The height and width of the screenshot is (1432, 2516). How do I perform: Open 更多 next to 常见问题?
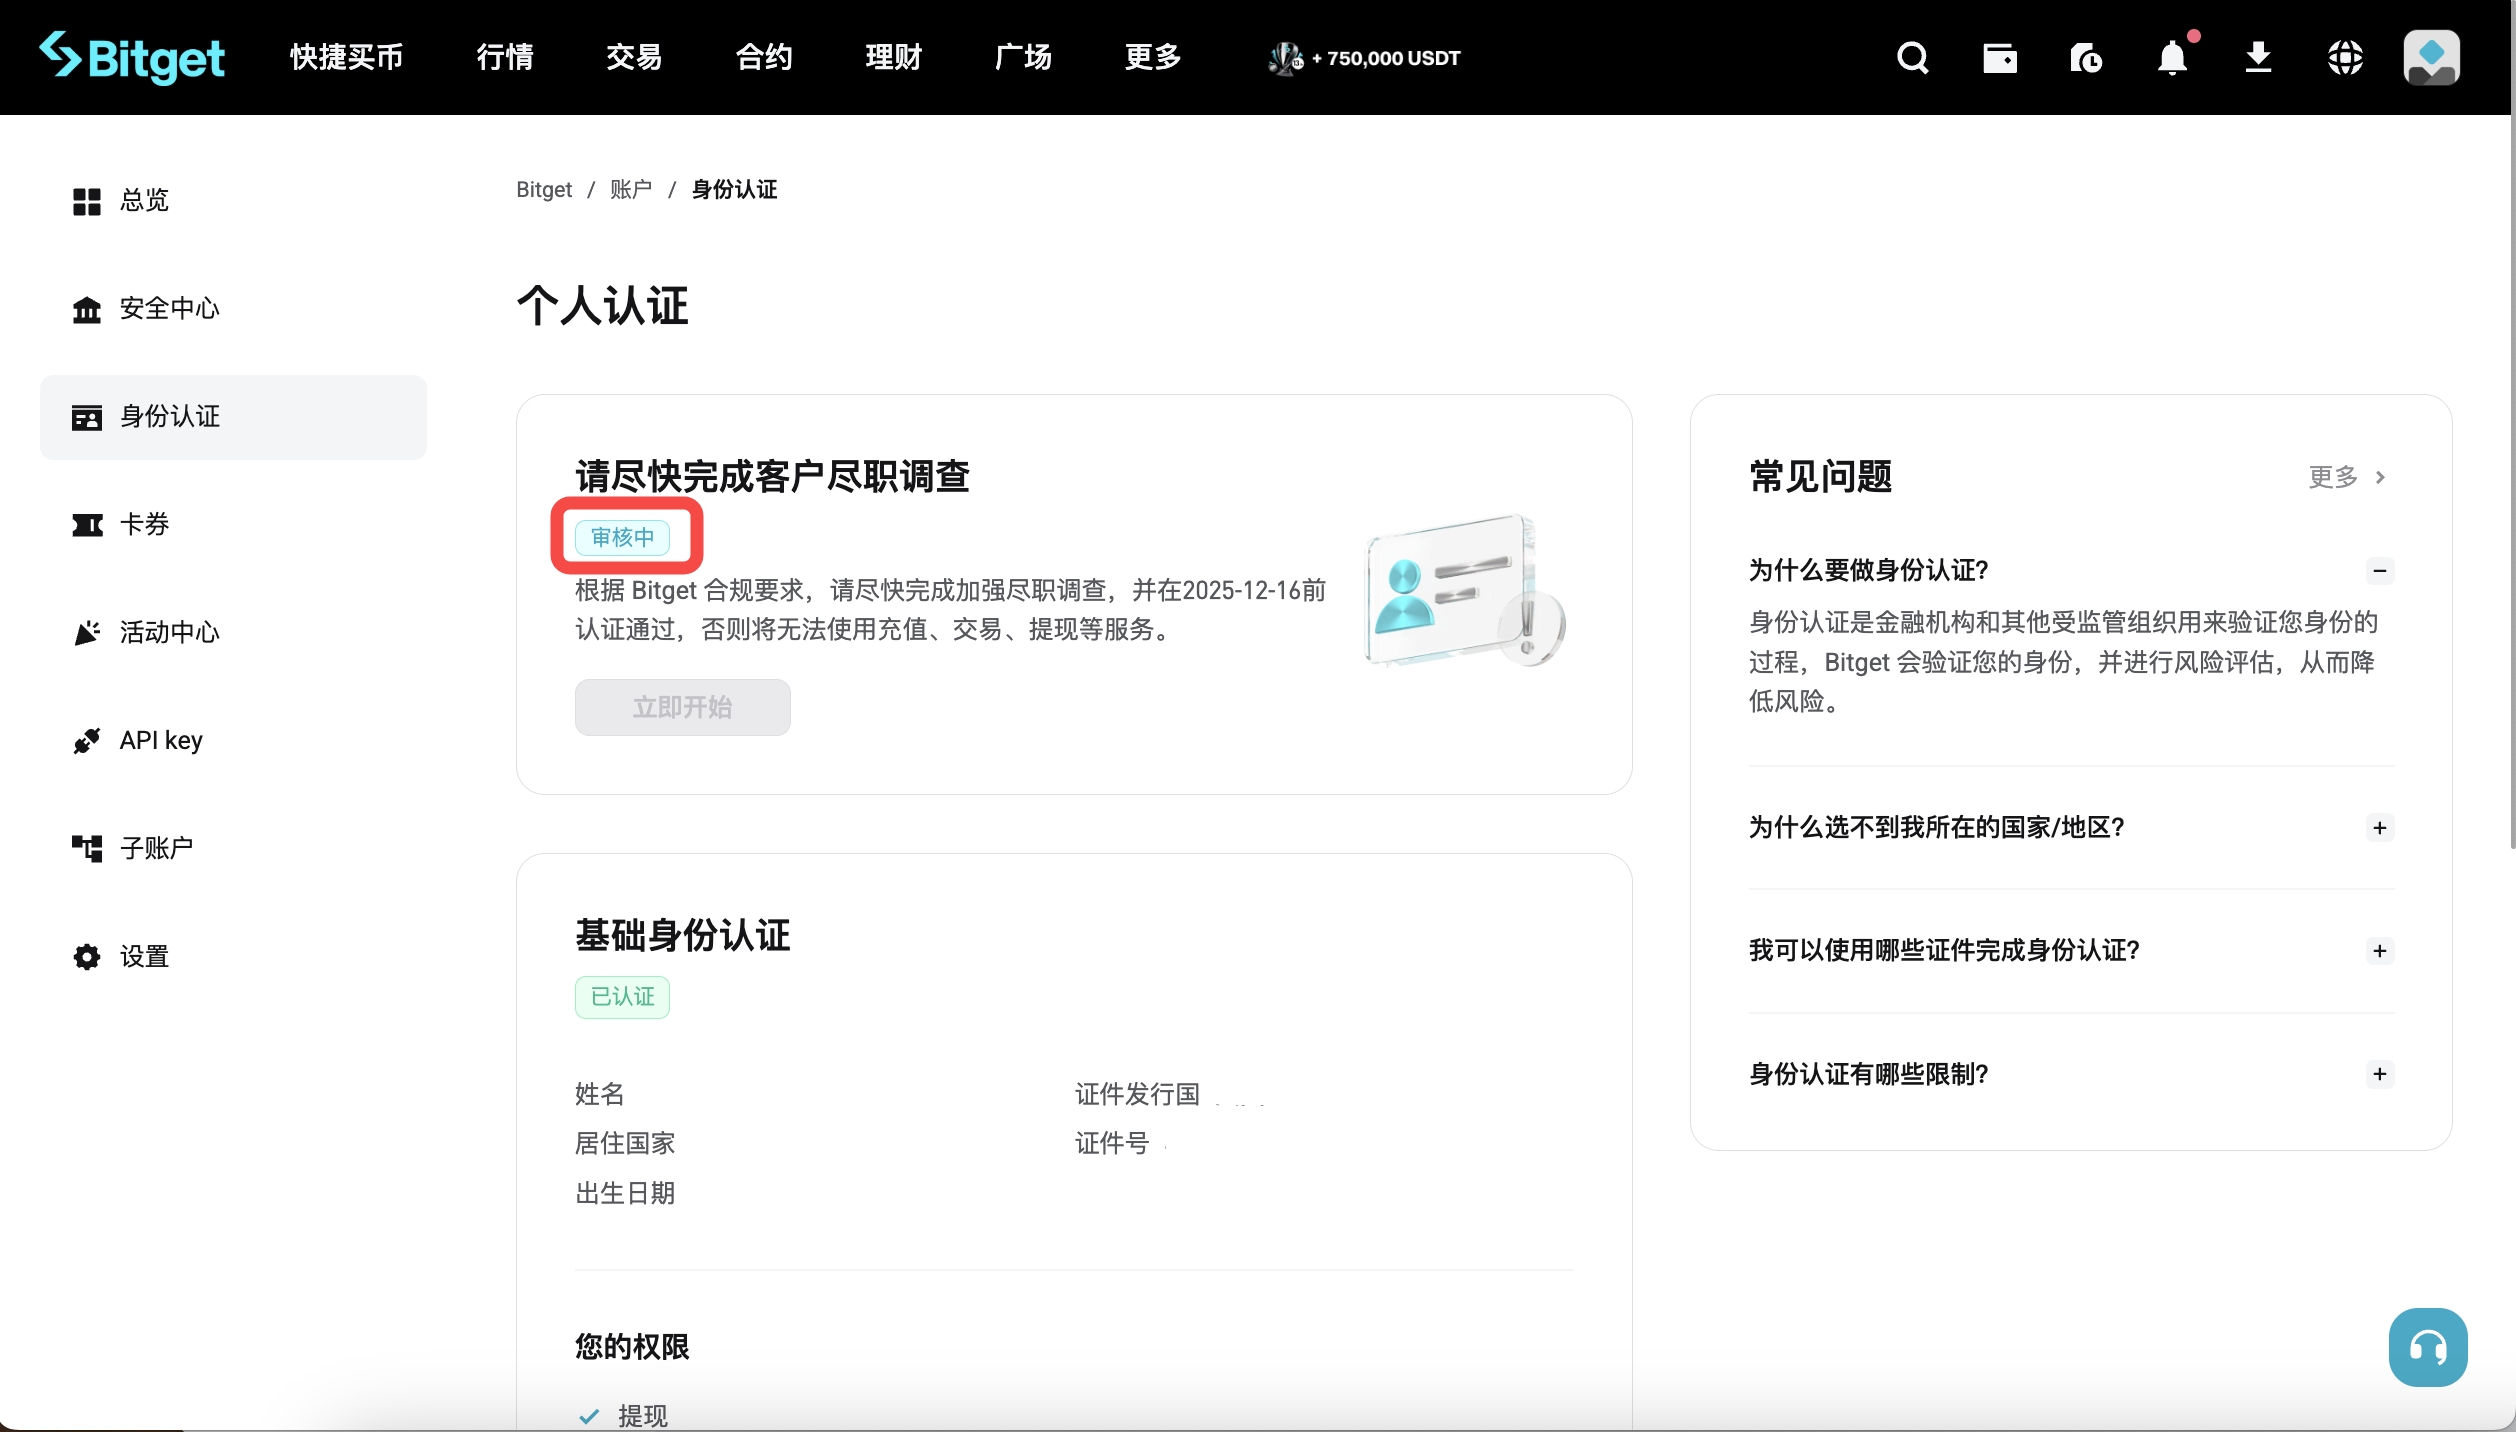click(x=2340, y=477)
